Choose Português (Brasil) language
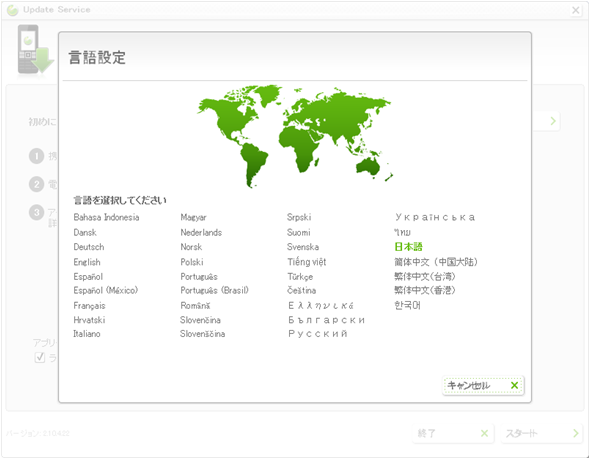This screenshot has width=589, height=458. click(x=214, y=290)
